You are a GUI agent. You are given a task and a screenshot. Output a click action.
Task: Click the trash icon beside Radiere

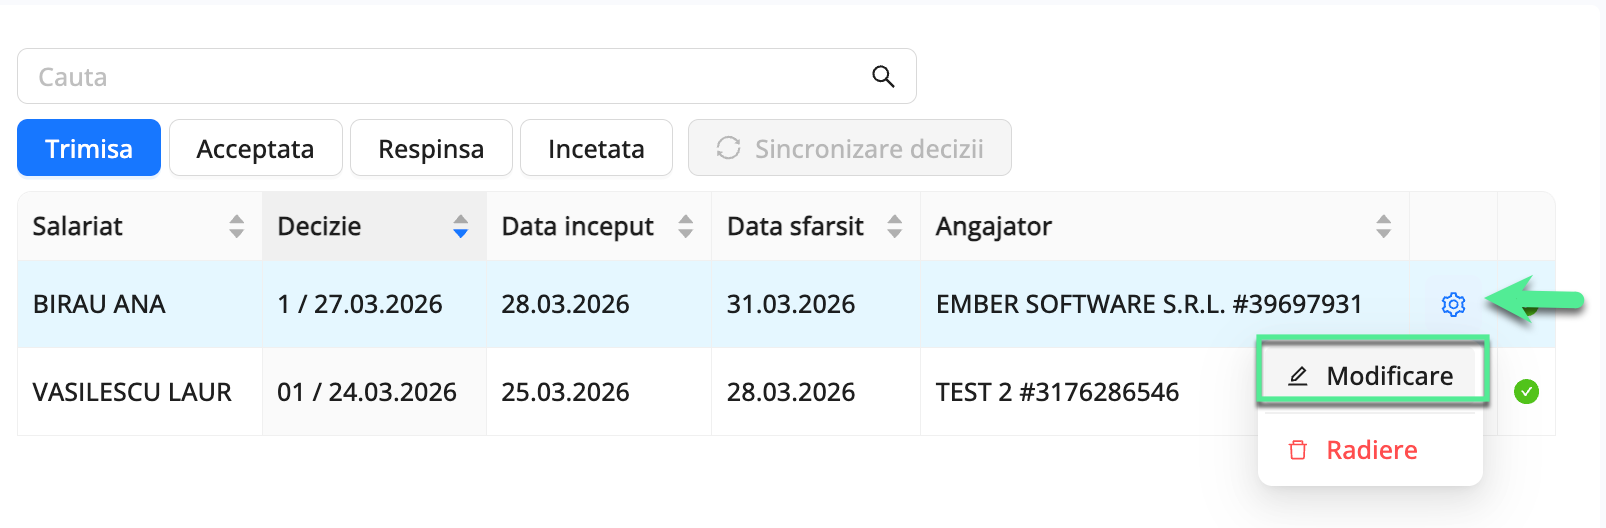point(1298,450)
